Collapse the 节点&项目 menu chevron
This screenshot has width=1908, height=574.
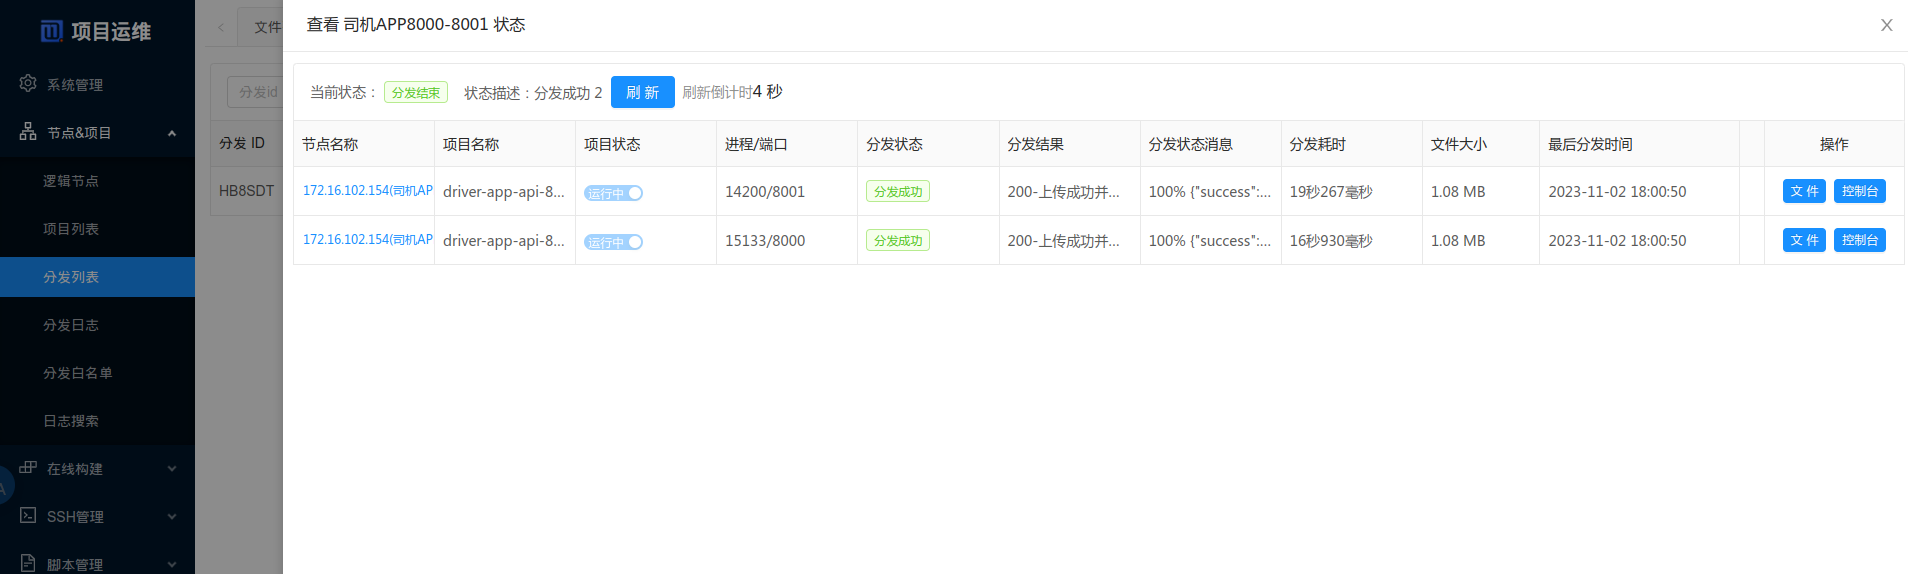click(x=172, y=133)
